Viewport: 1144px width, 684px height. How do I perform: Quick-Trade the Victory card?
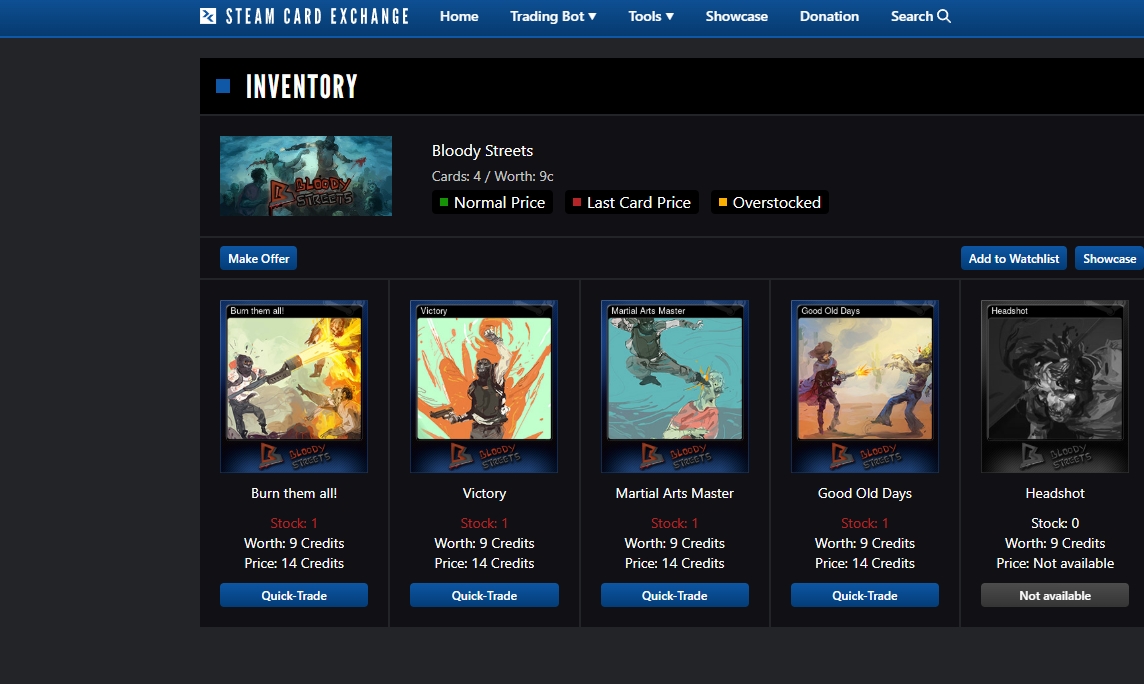pos(484,595)
